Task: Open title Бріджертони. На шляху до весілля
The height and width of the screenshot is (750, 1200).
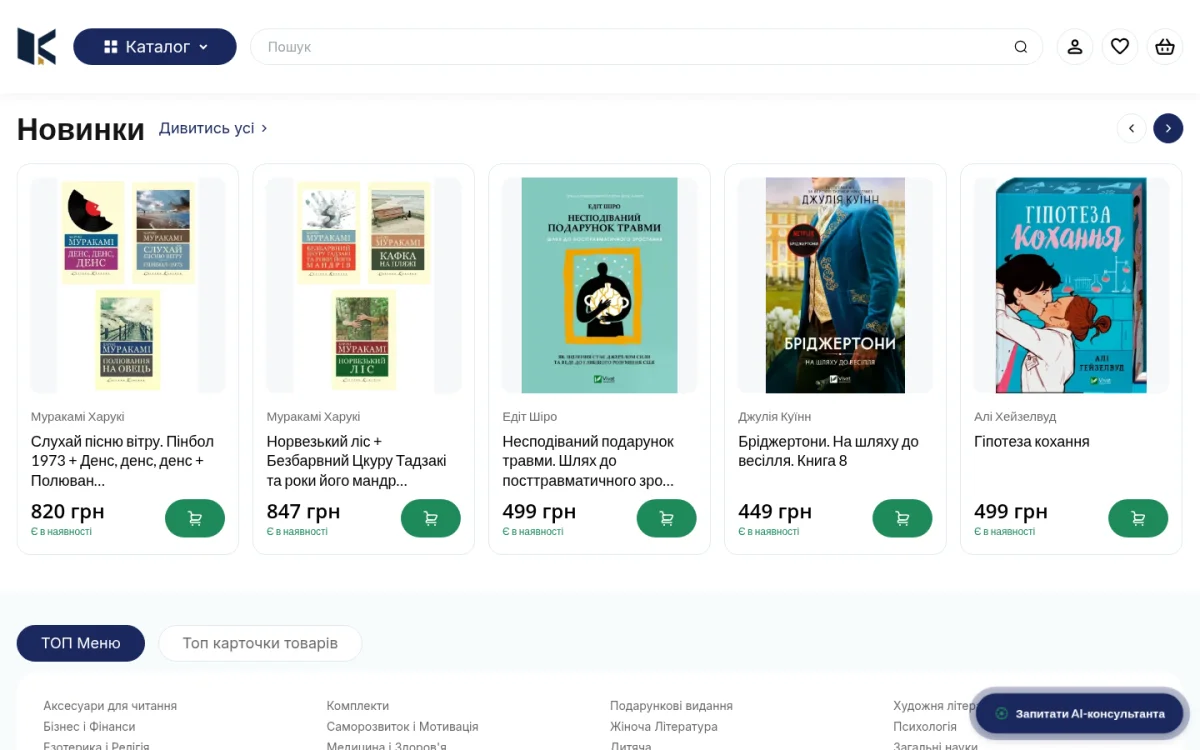Action: [829, 451]
